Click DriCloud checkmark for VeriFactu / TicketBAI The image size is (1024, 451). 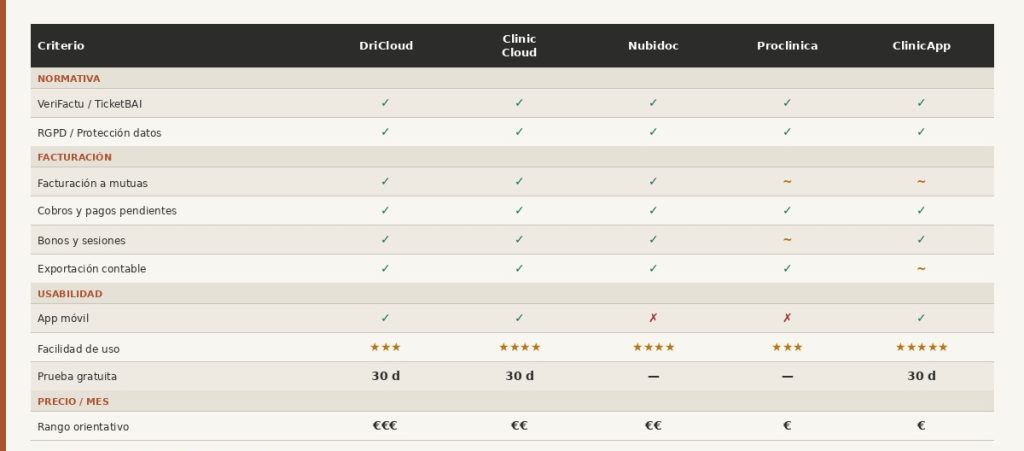[385, 103]
